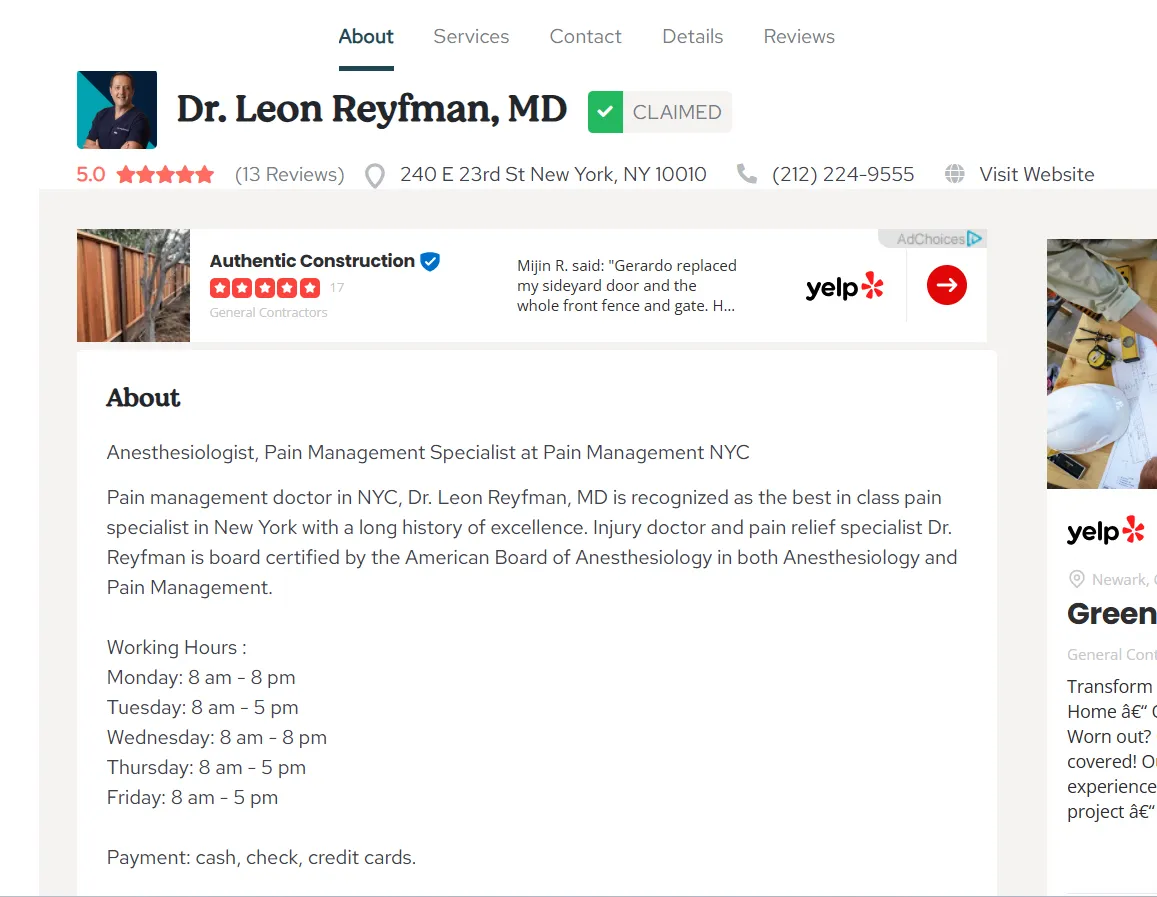1157x897 pixels.
Task: Go to the Details tab
Action: [x=692, y=37]
